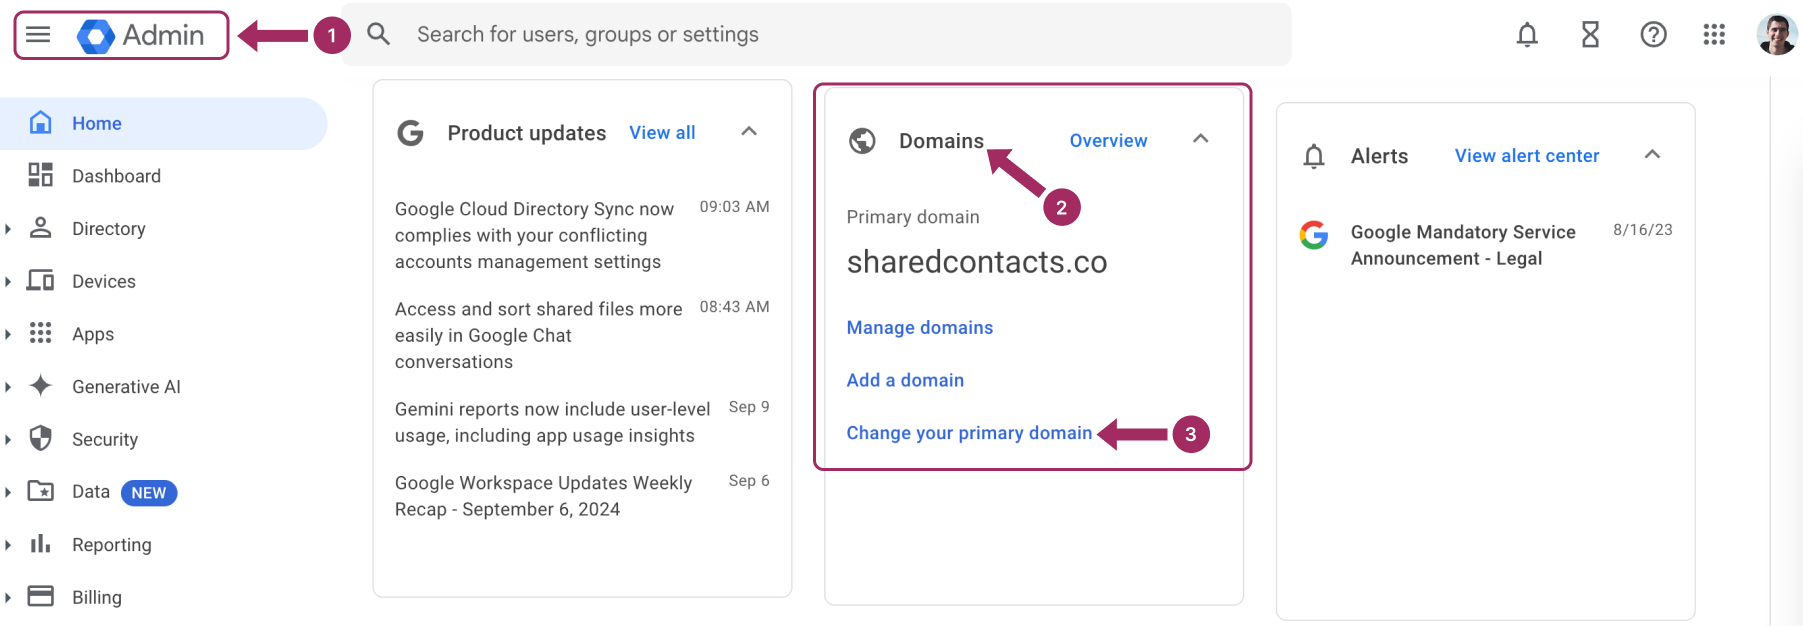The height and width of the screenshot is (626, 1803).
Task: Expand the Data tree arrow
Action: coord(8,492)
